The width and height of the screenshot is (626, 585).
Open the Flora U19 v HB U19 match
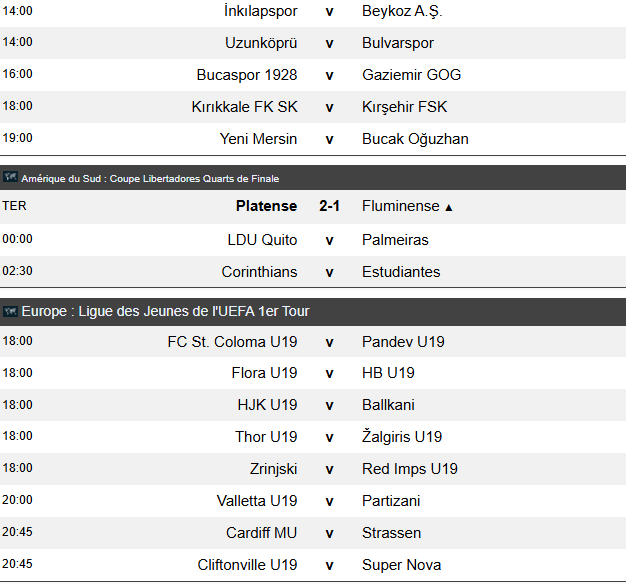[x=313, y=373]
